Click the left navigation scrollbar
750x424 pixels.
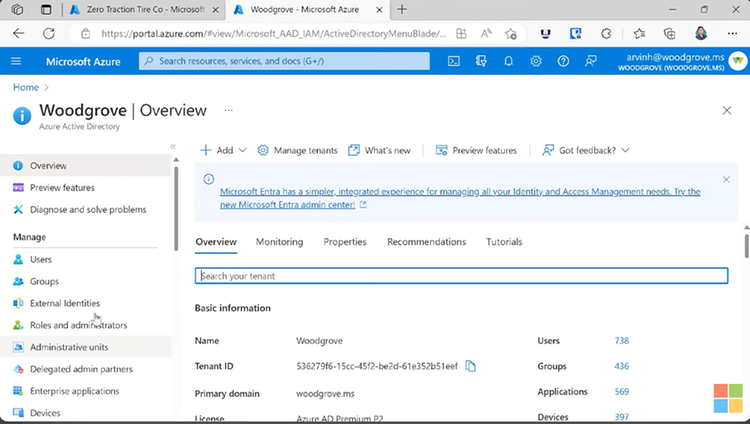coord(176,208)
